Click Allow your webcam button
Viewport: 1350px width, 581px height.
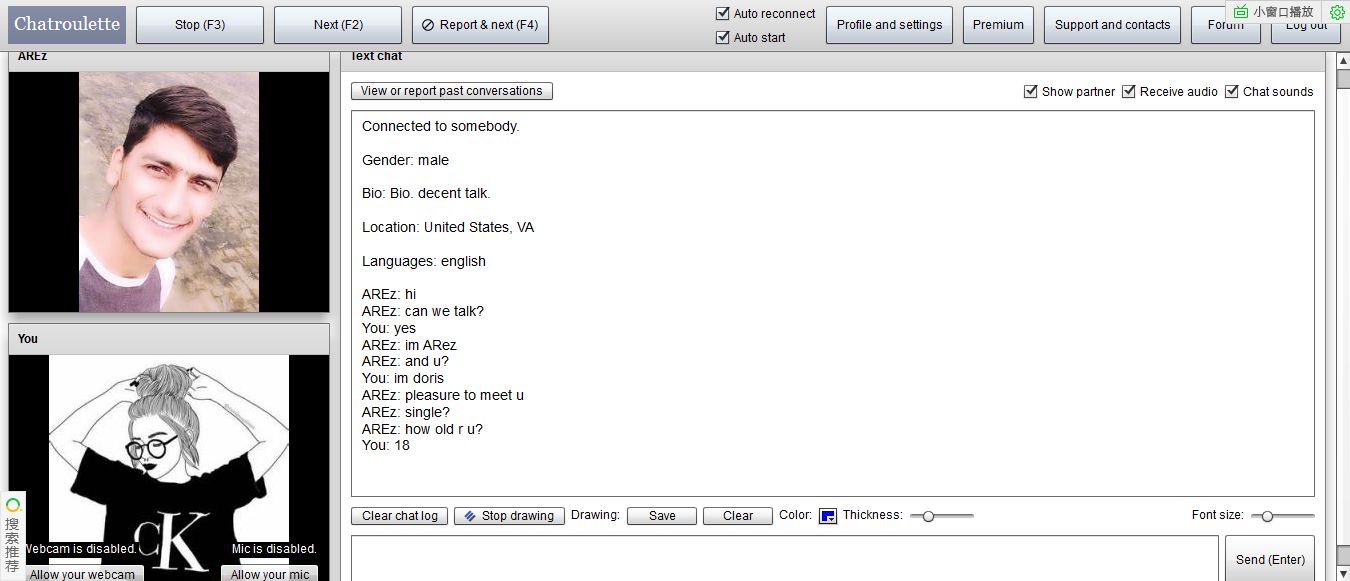[x=82, y=574]
